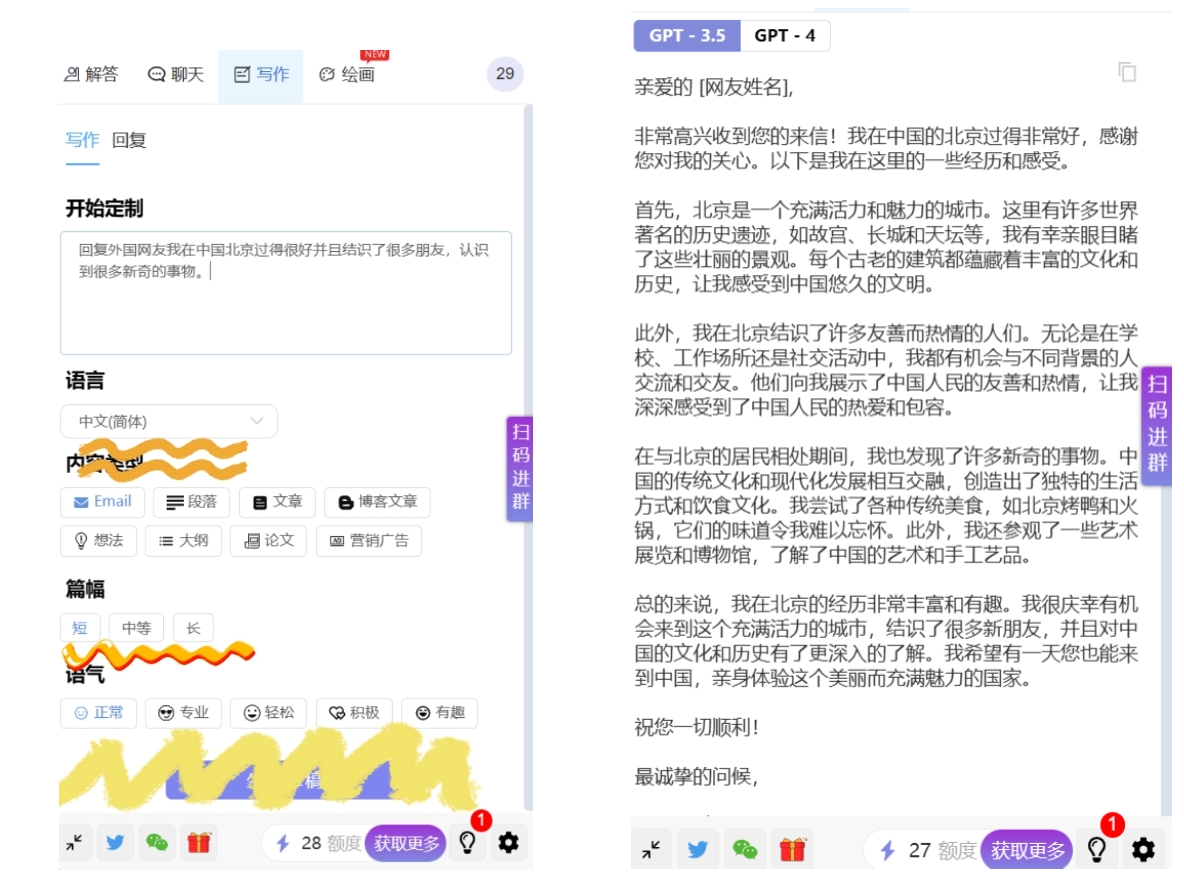
Task: Select 专业 tone
Action: click(183, 713)
